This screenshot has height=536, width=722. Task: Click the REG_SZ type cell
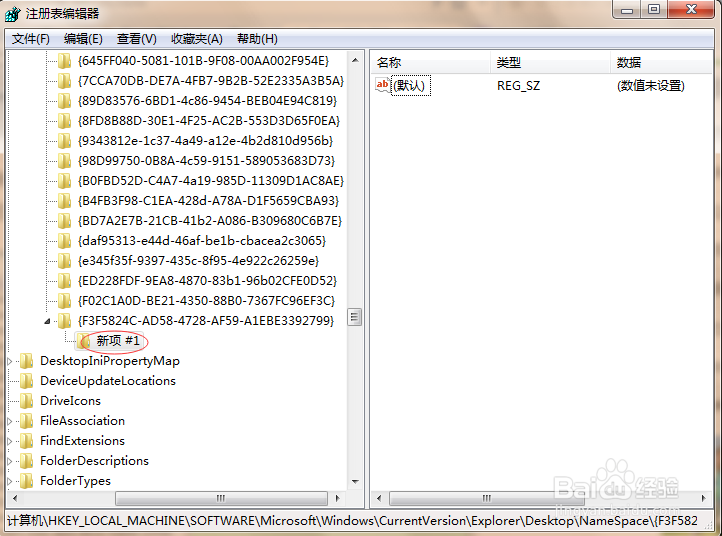pyautogui.click(x=518, y=86)
